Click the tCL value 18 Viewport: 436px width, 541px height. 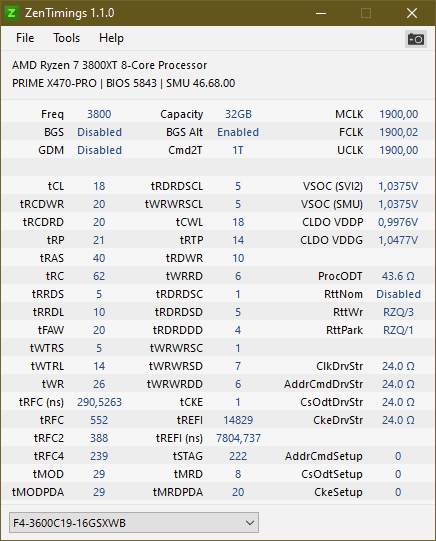99,186
